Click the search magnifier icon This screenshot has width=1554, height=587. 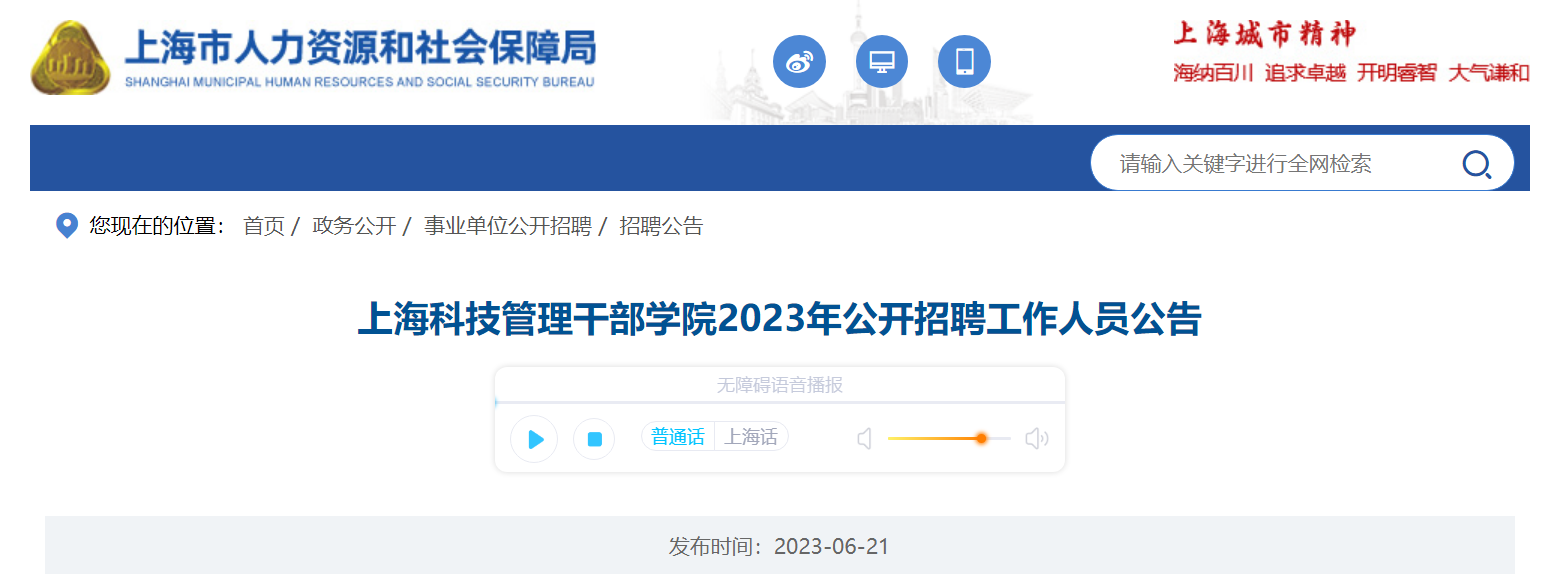click(x=1476, y=164)
